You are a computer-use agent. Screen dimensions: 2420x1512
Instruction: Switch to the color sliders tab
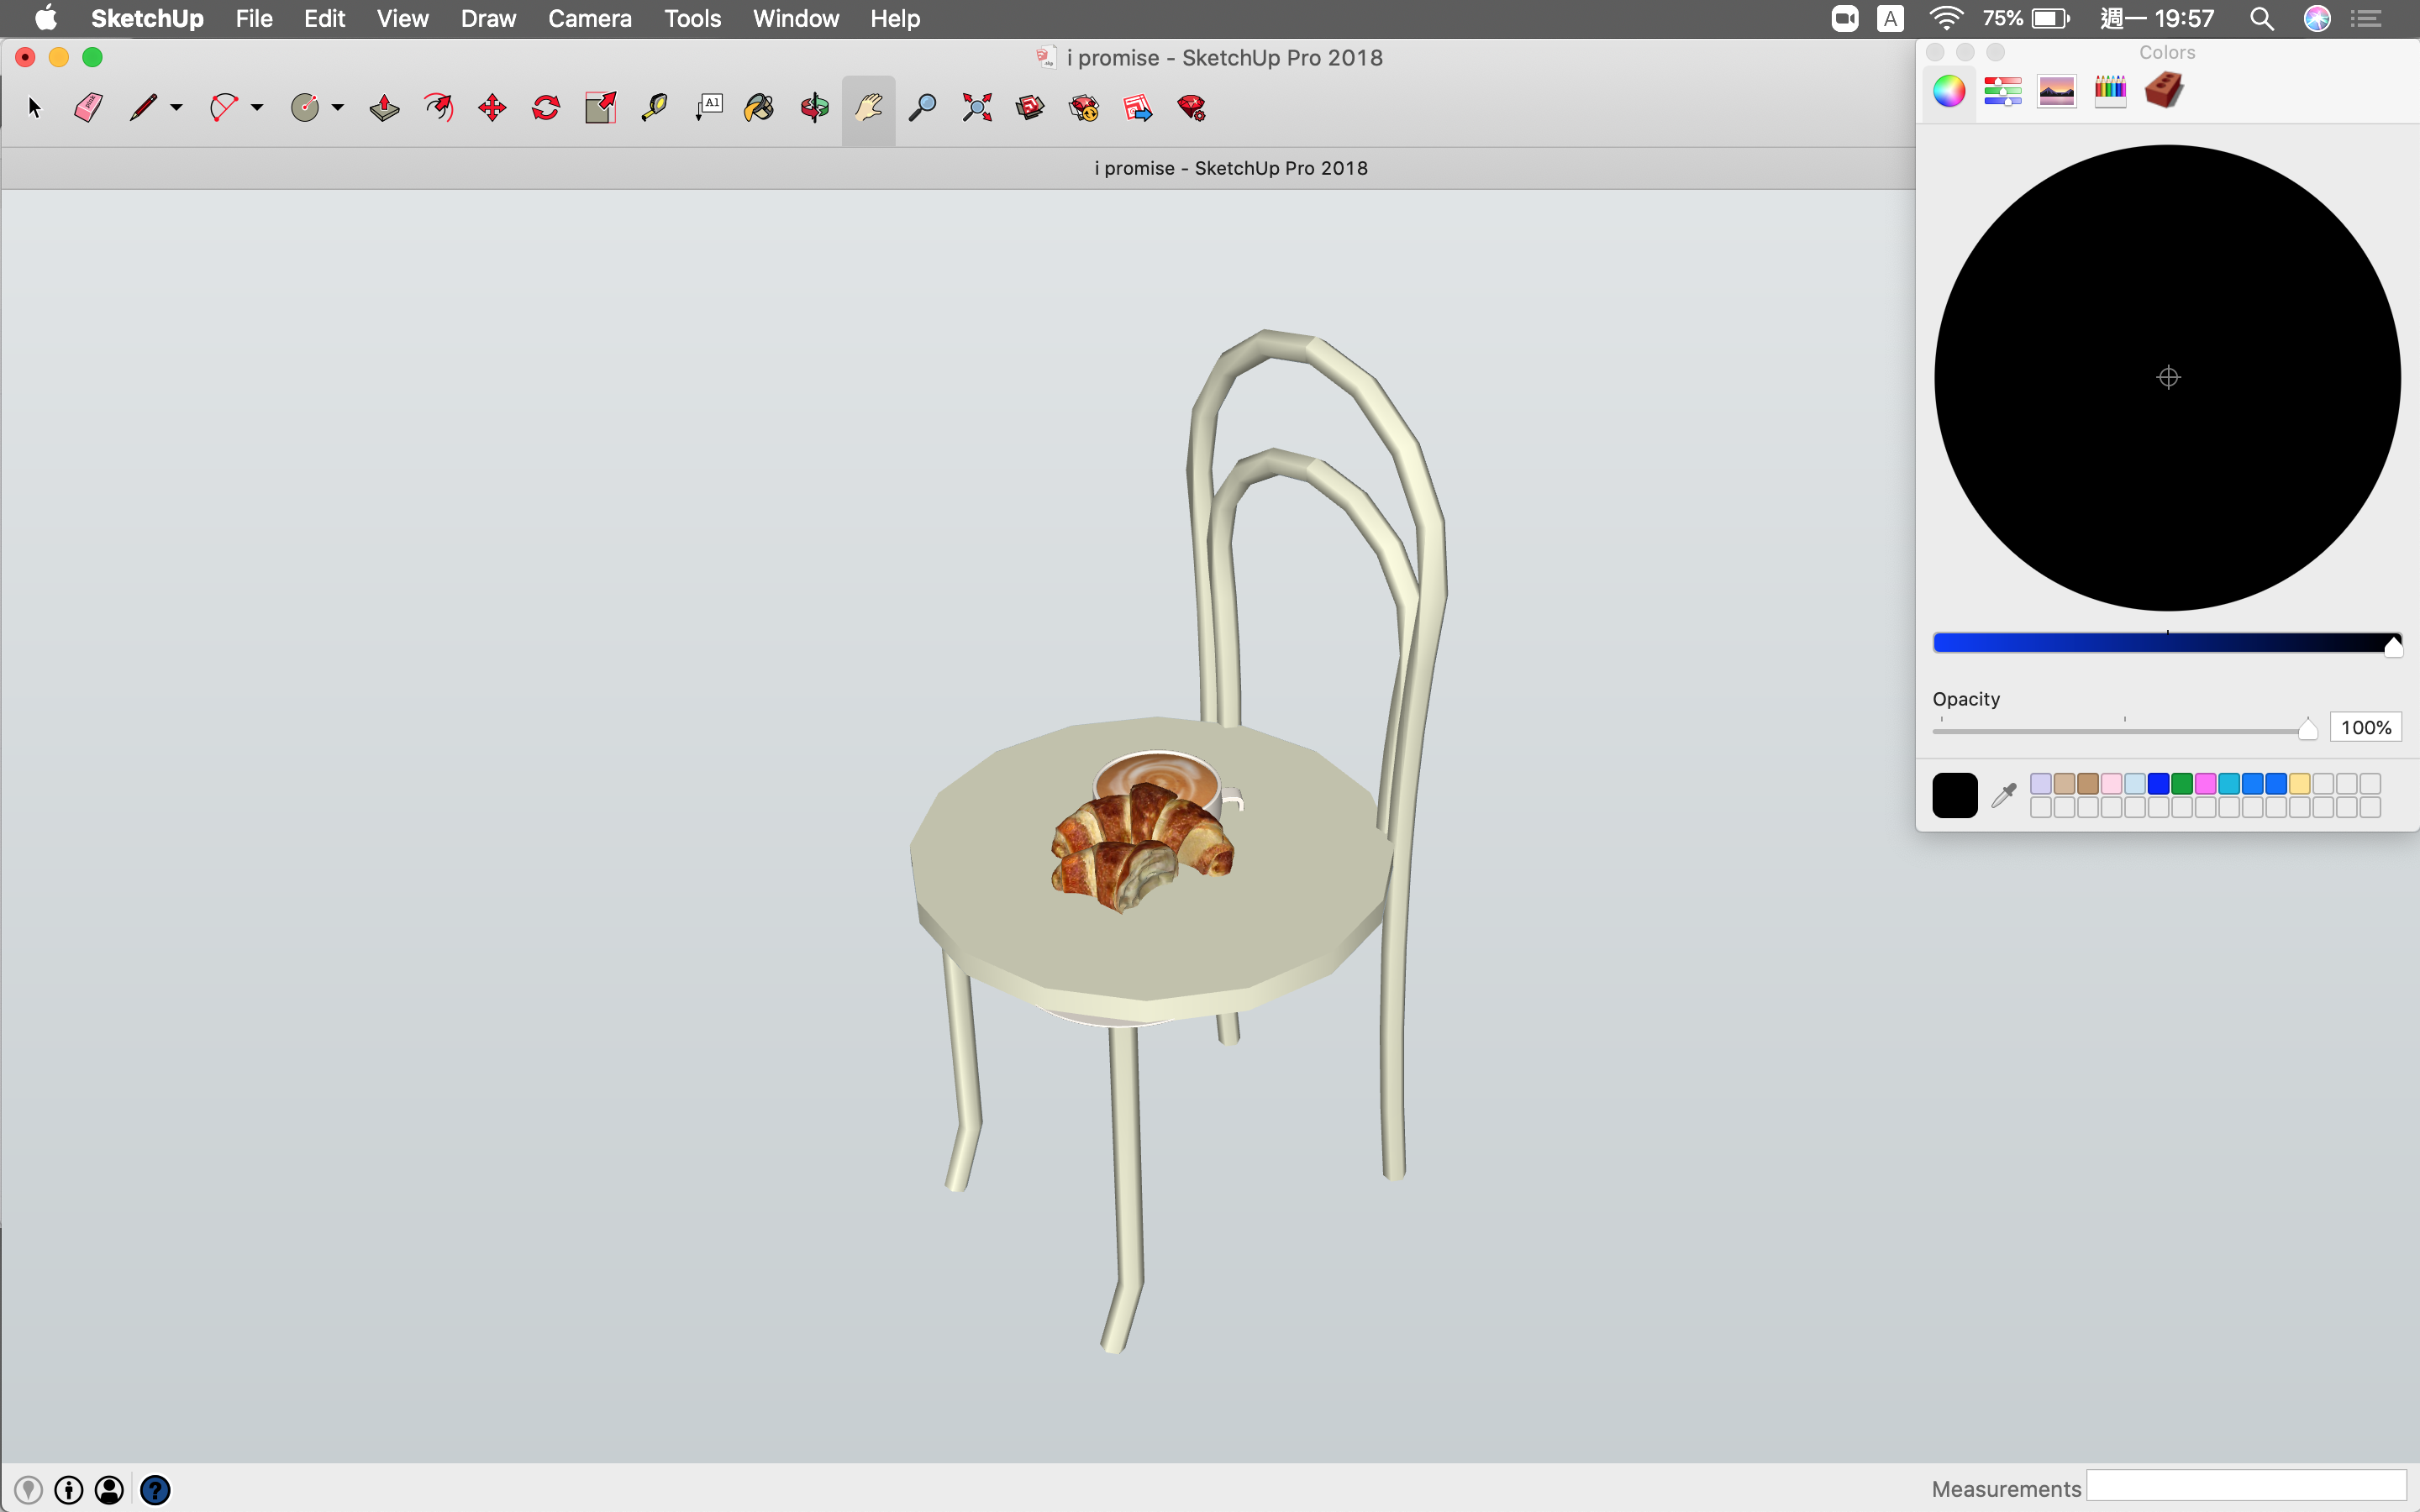pos(2002,91)
